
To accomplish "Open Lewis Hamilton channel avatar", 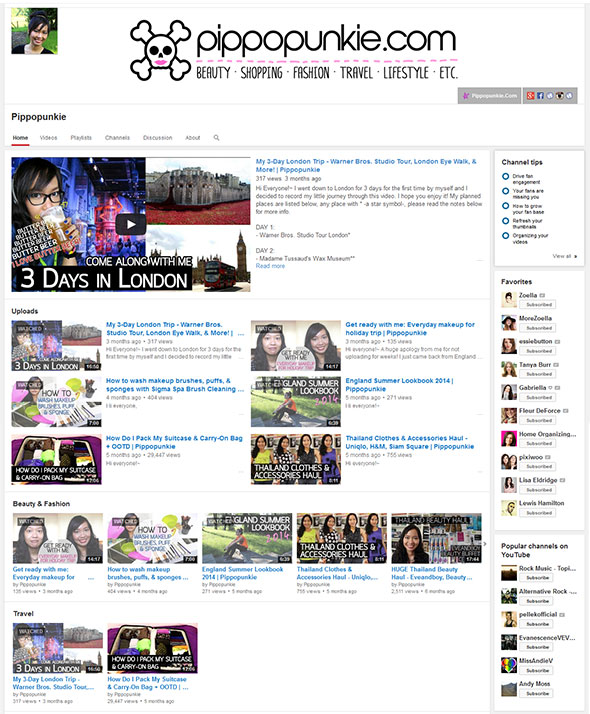I will (x=509, y=508).
